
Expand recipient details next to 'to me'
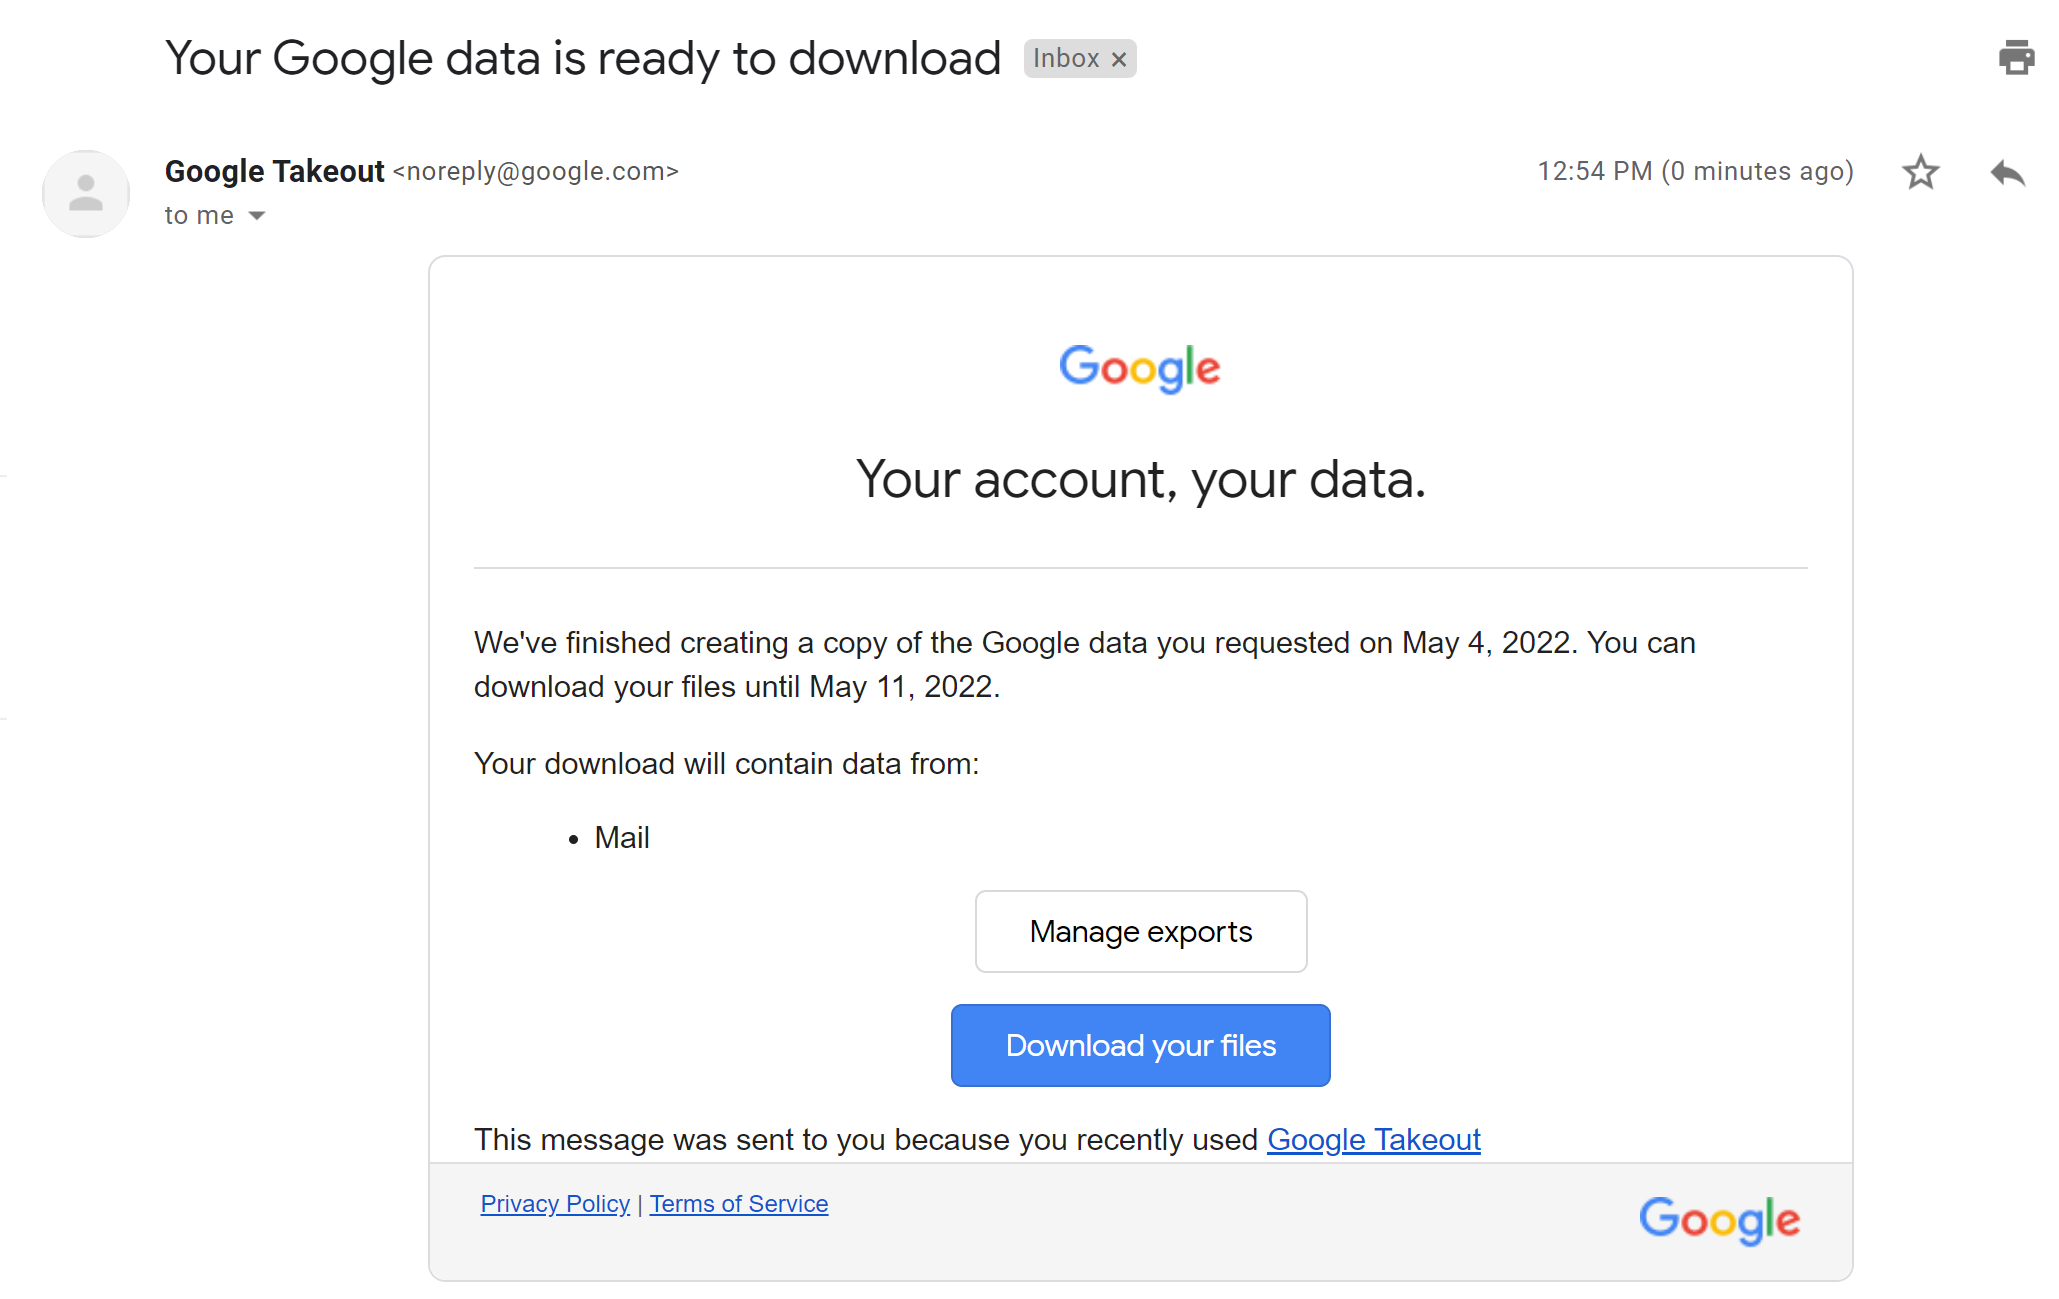pyautogui.click(x=257, y=216)
